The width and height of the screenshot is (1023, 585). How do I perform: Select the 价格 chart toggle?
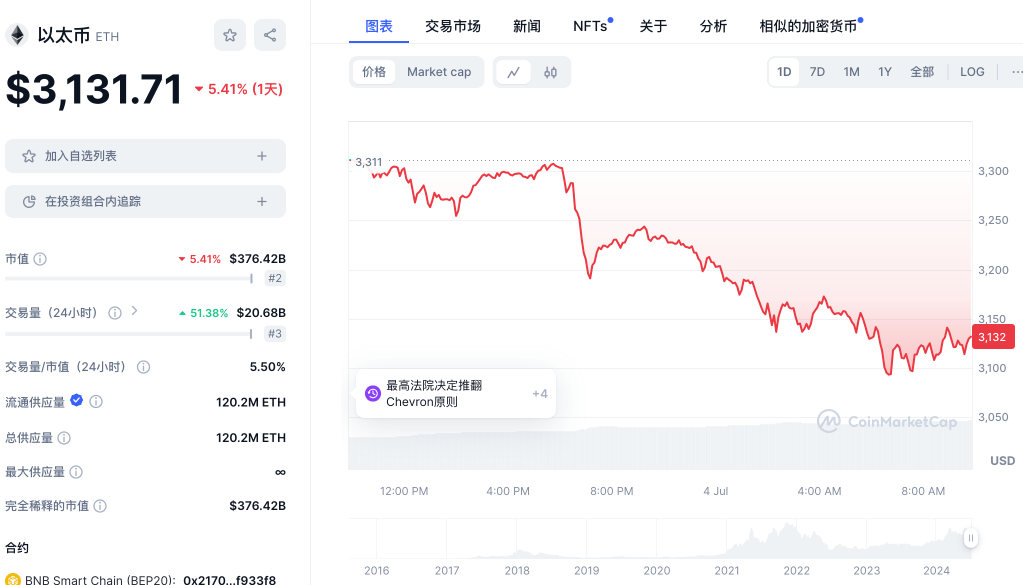coord(374,72)
